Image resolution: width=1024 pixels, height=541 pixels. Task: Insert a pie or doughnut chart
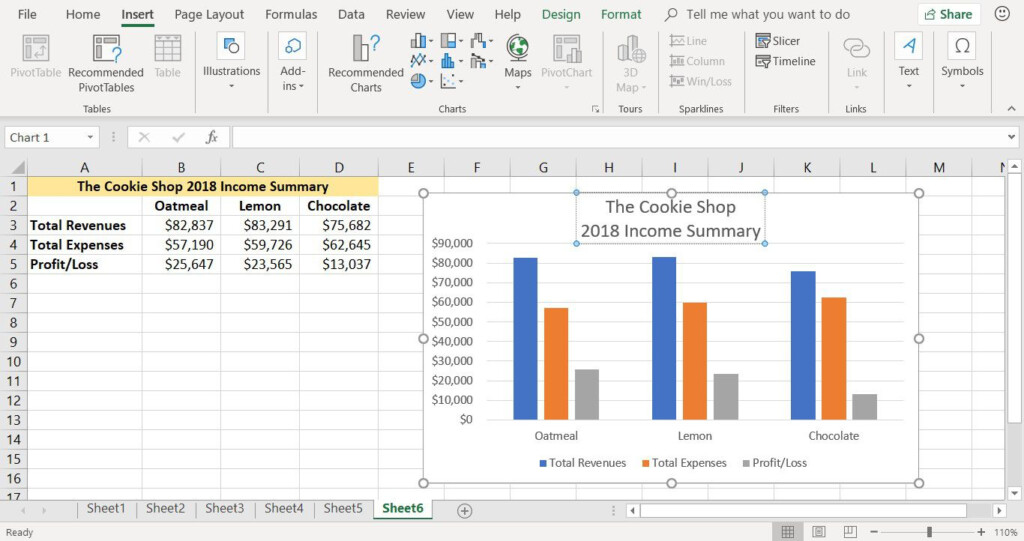(x=418, y=81)
